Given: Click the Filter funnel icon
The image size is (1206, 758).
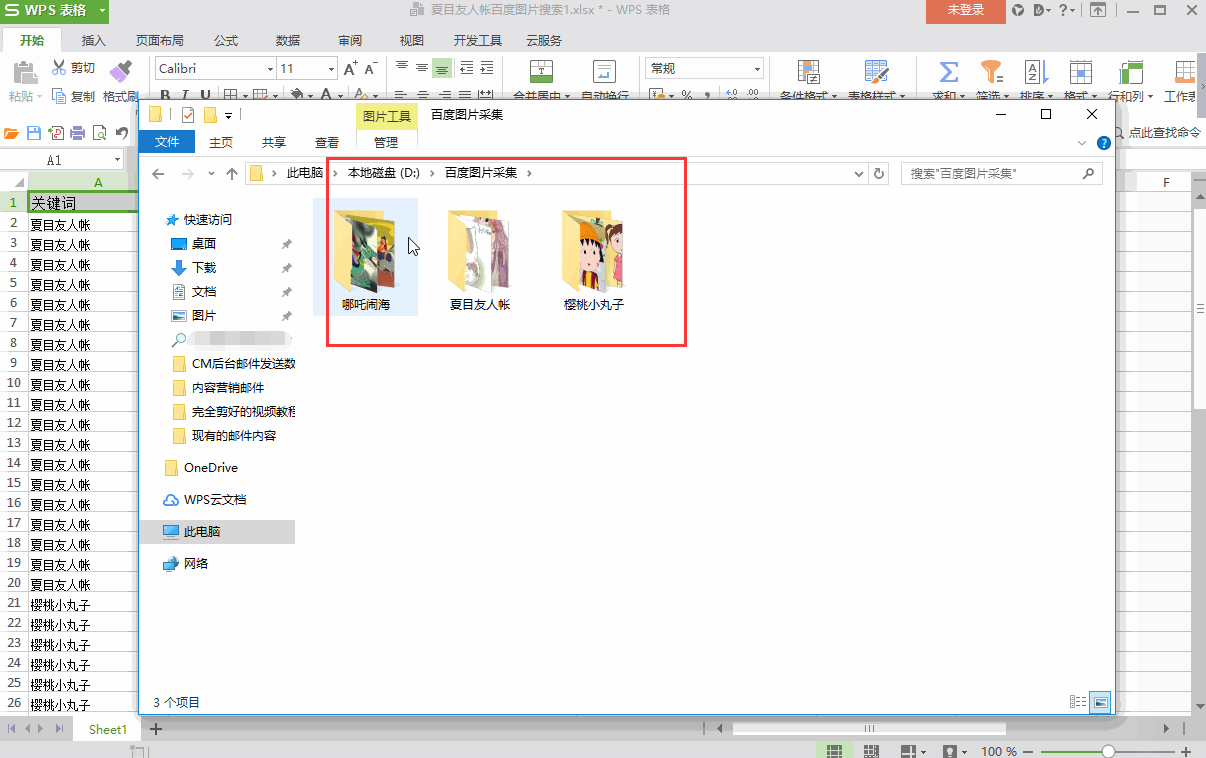Looking at the screenshot, I should pos(991,72).
